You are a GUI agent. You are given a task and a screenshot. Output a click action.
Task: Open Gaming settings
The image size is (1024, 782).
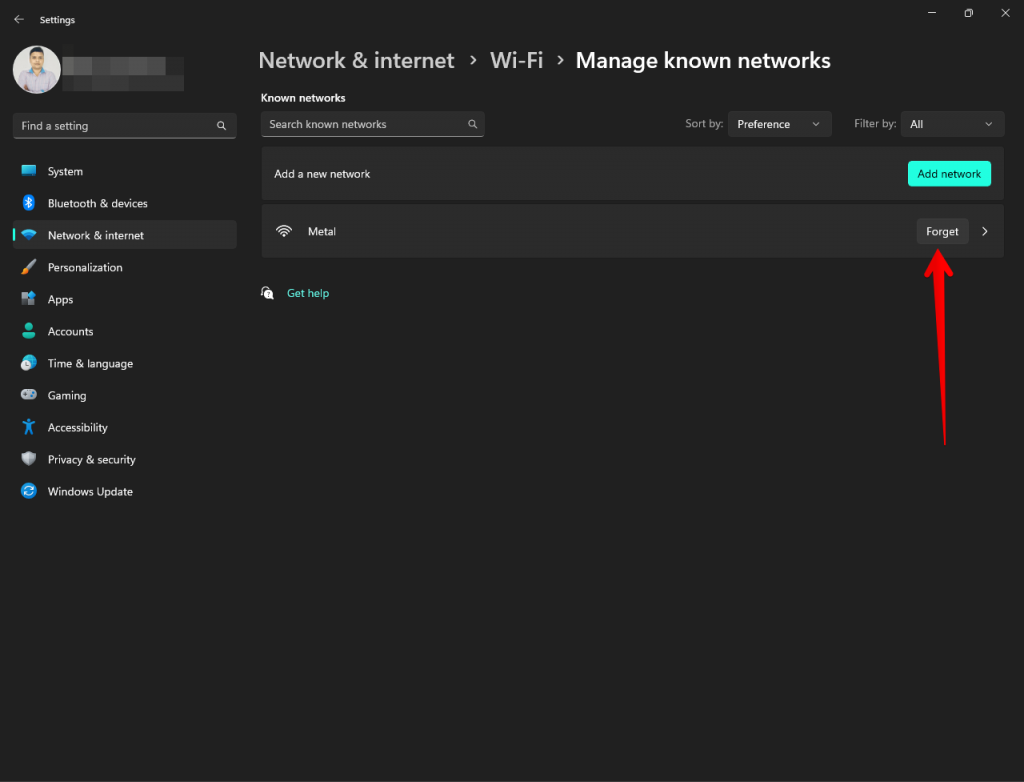click(x=125, y=395)
